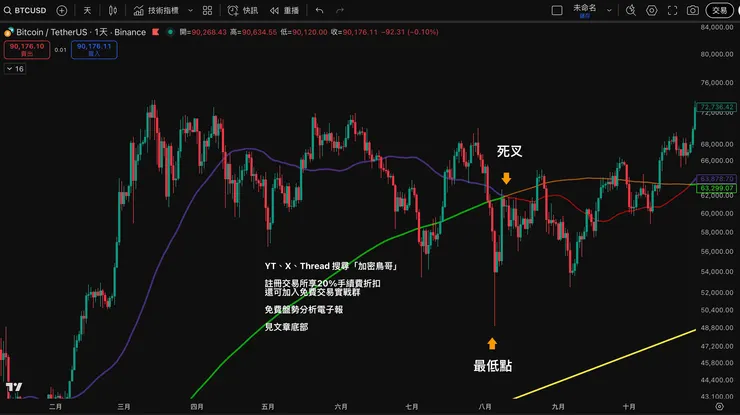The image size is (740, 415).
Task: Expand favorite indicators dropdown arrow
Action: pyautogui.click(x=190, y=10)
